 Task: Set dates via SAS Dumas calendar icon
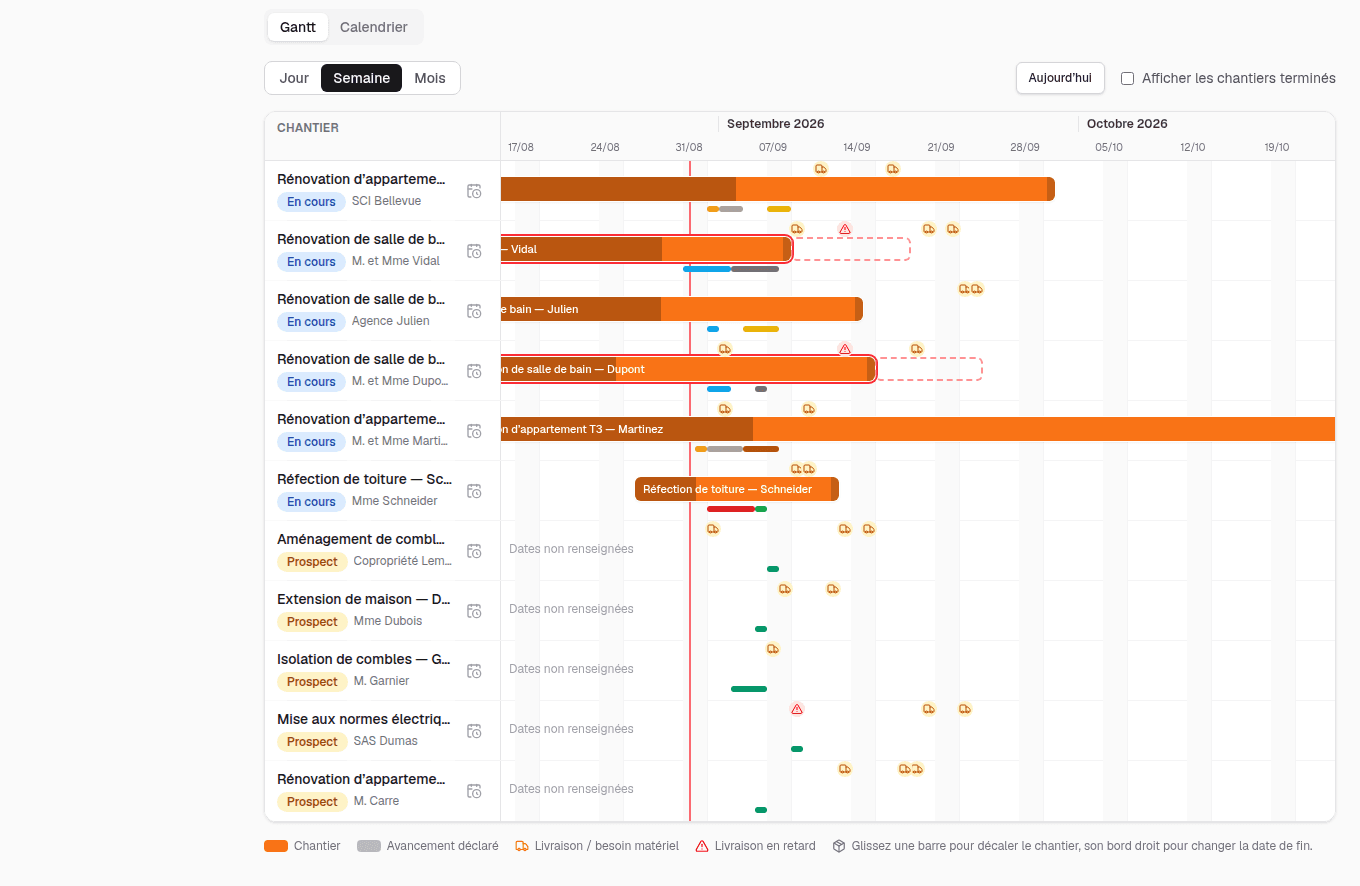coord(475,731)
